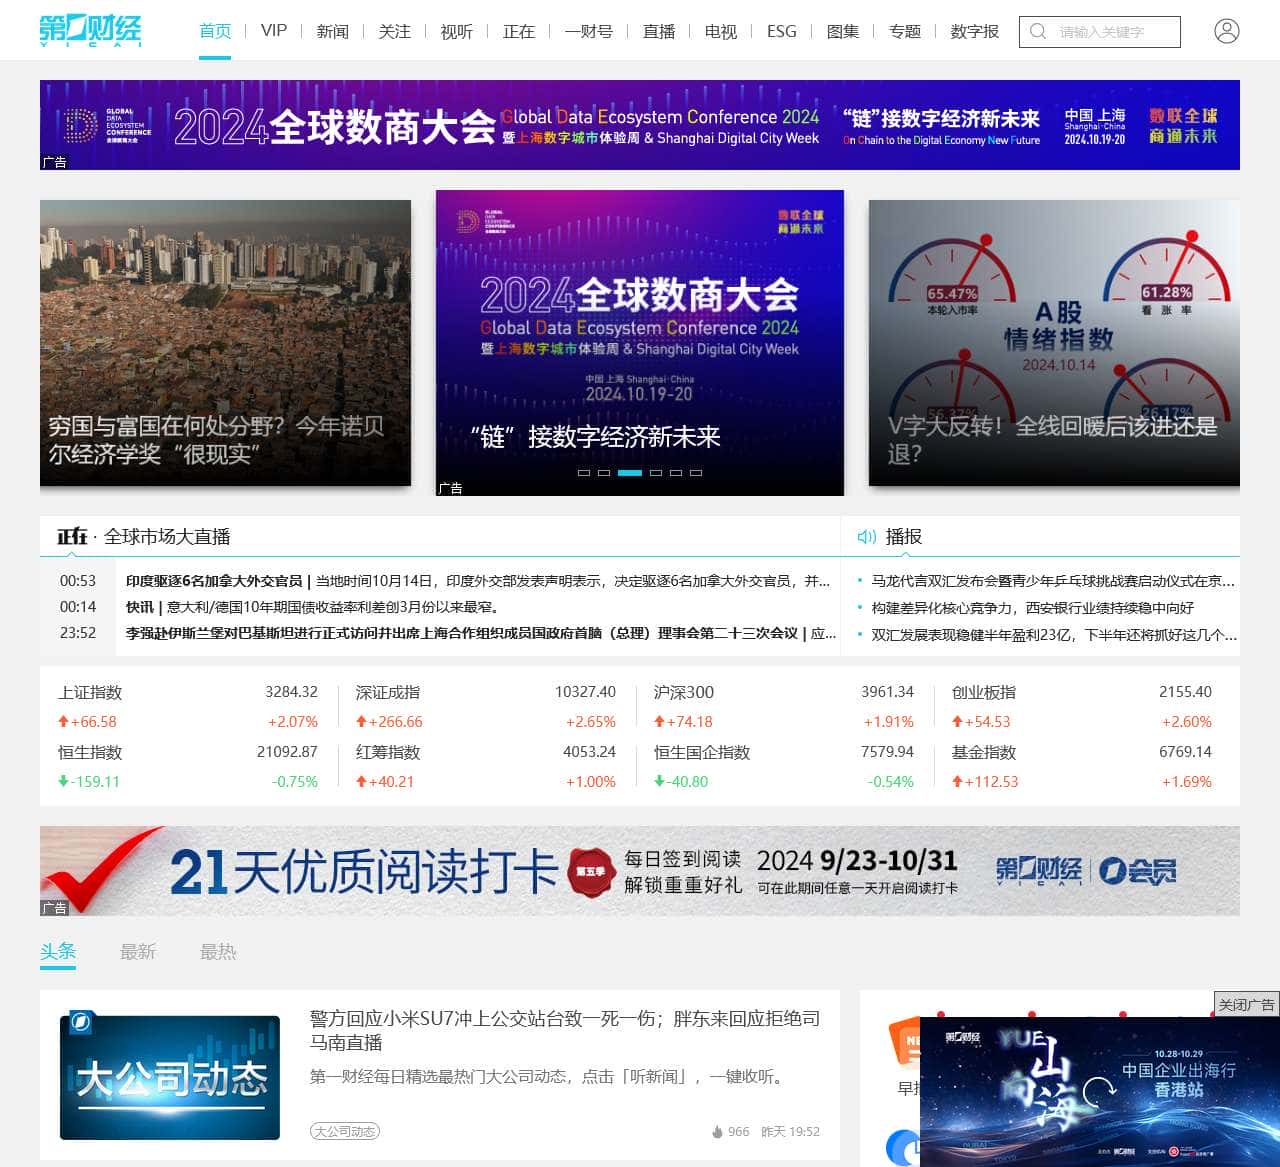Open the 构建差异化核心竞争力 broadcast item
1280x1167 pixels.
(x=1032, y=607)
